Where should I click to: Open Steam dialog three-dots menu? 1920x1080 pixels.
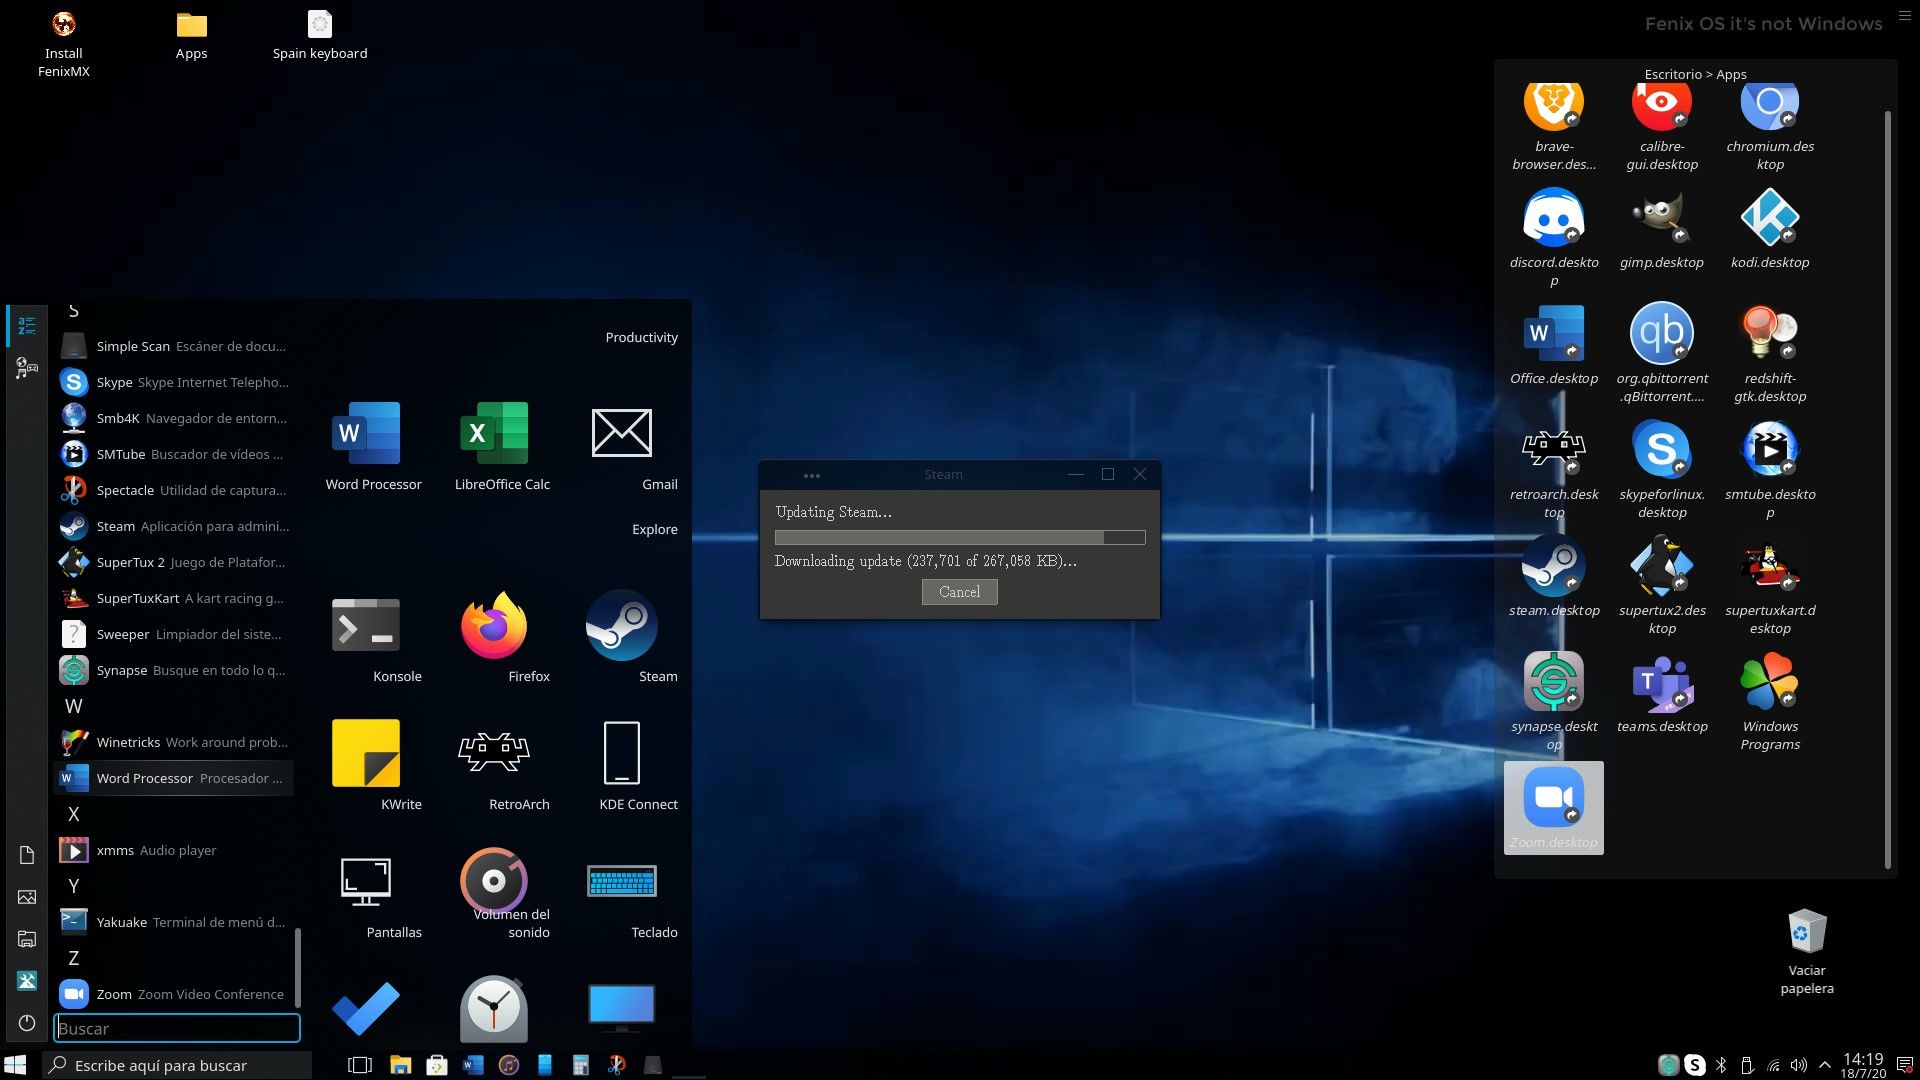pyautogui.click(x=812, y=475)
